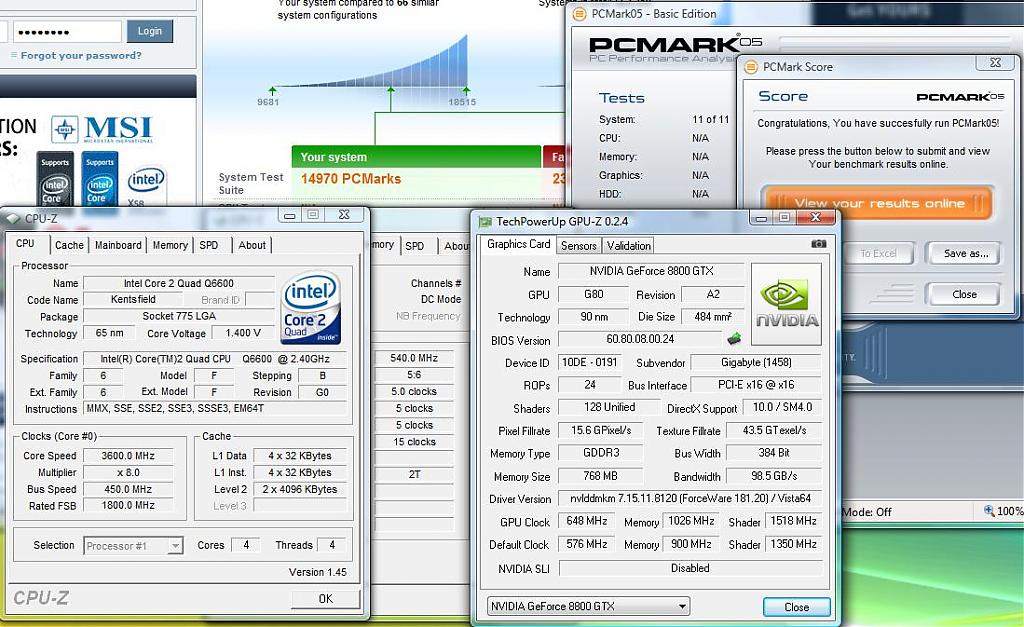Click the NVIDIA logo in GPU-Z

click(x=786, y=304)
